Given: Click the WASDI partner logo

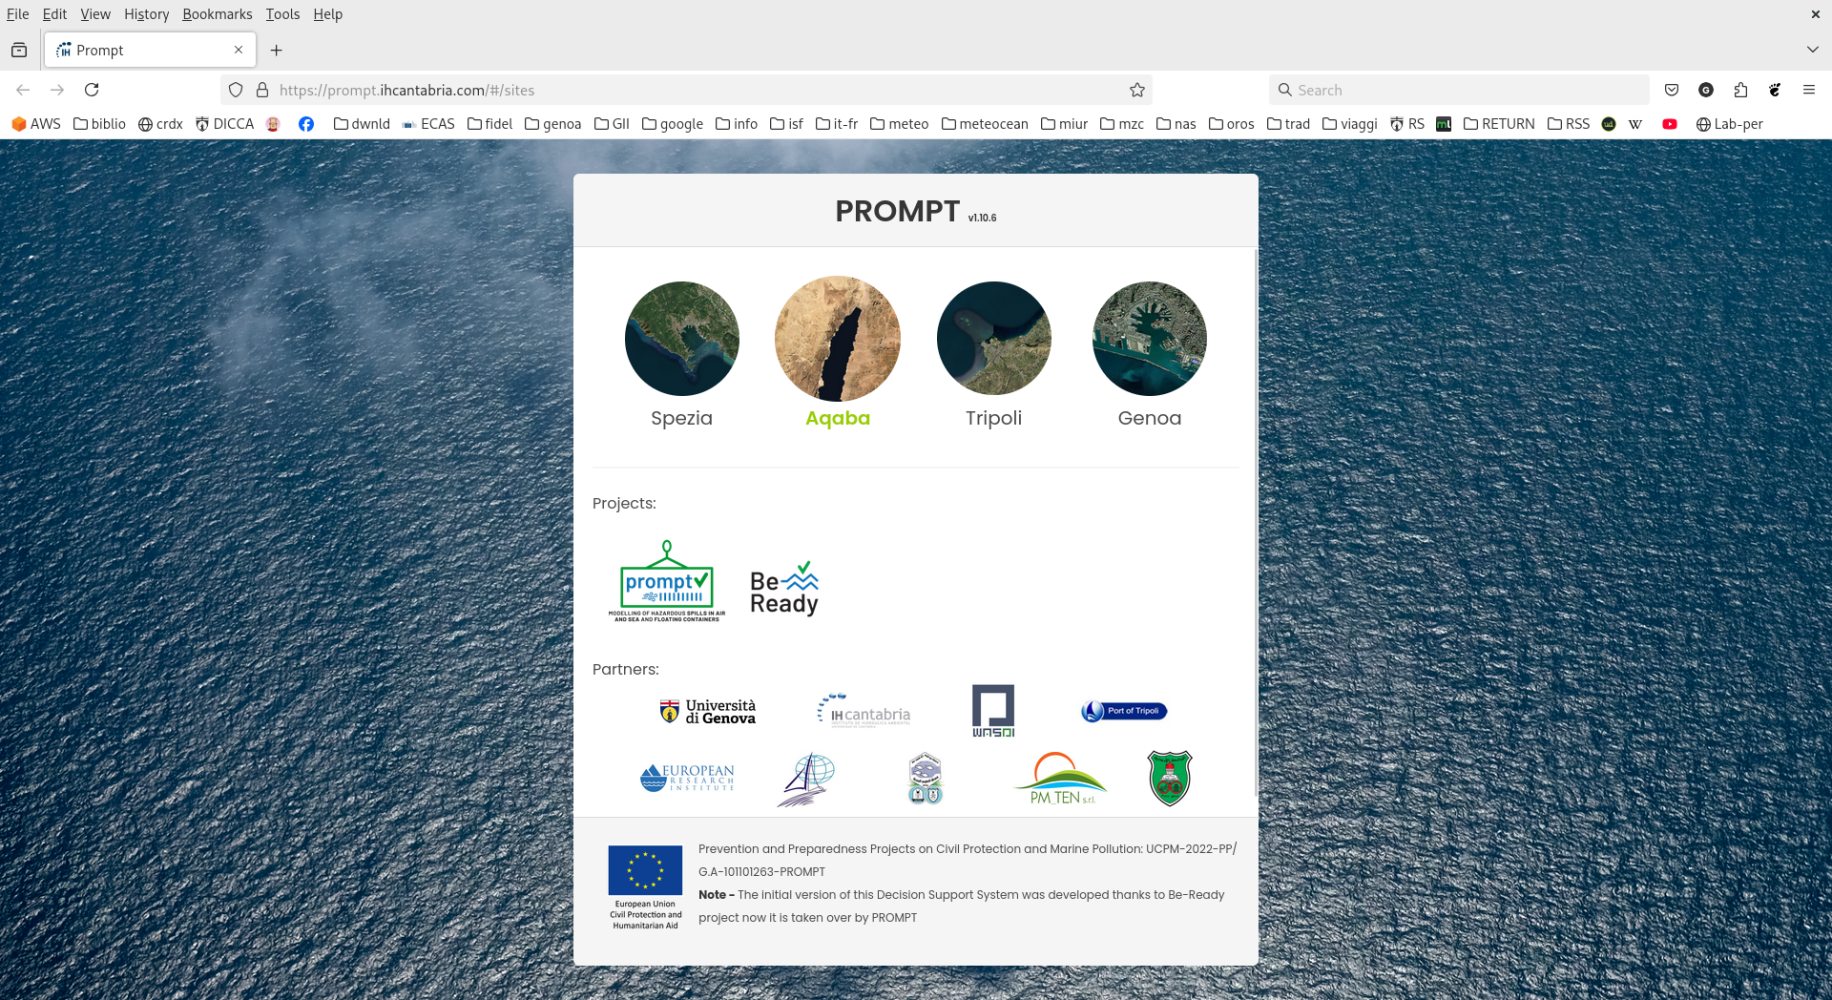Looking at the screenshot, I should pyautogui.click(x=993, y=710).
